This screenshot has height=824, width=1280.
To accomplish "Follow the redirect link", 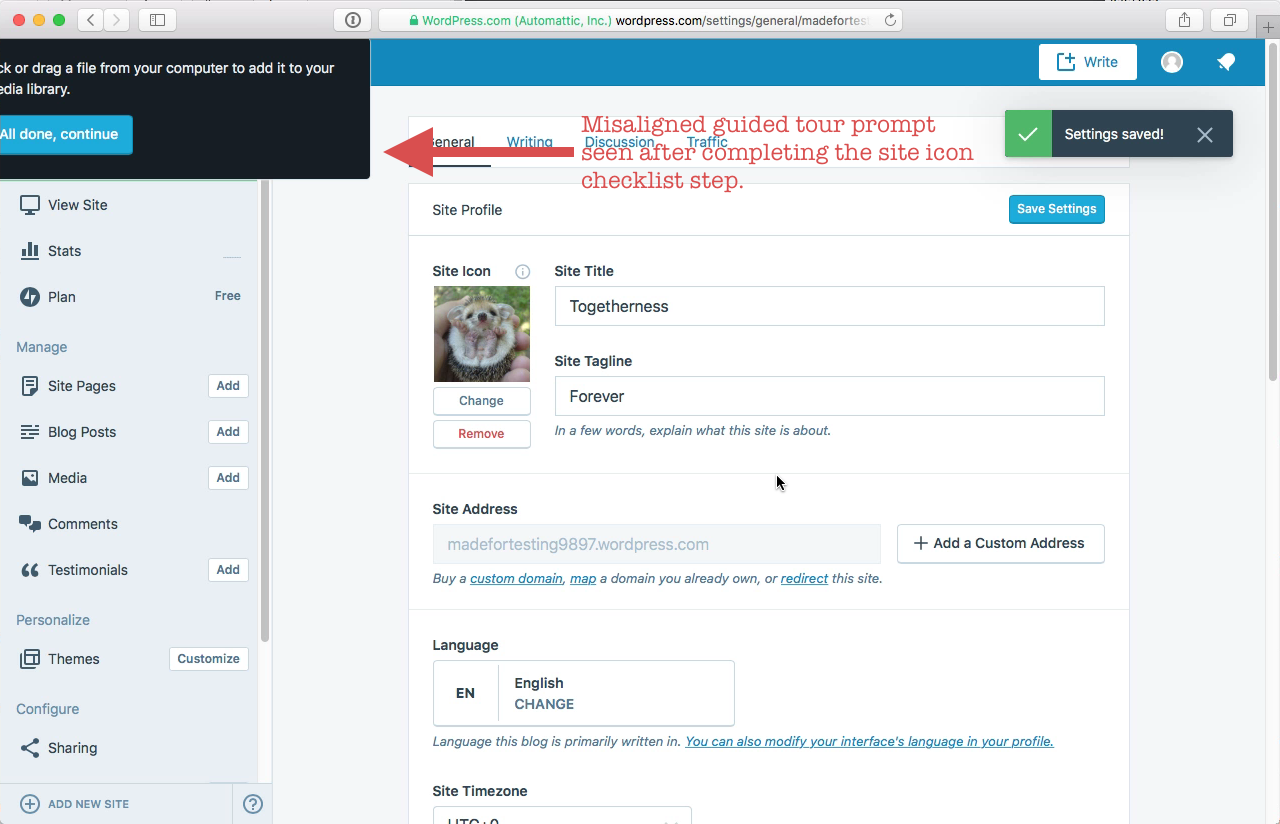I will [x=804, y=578].
